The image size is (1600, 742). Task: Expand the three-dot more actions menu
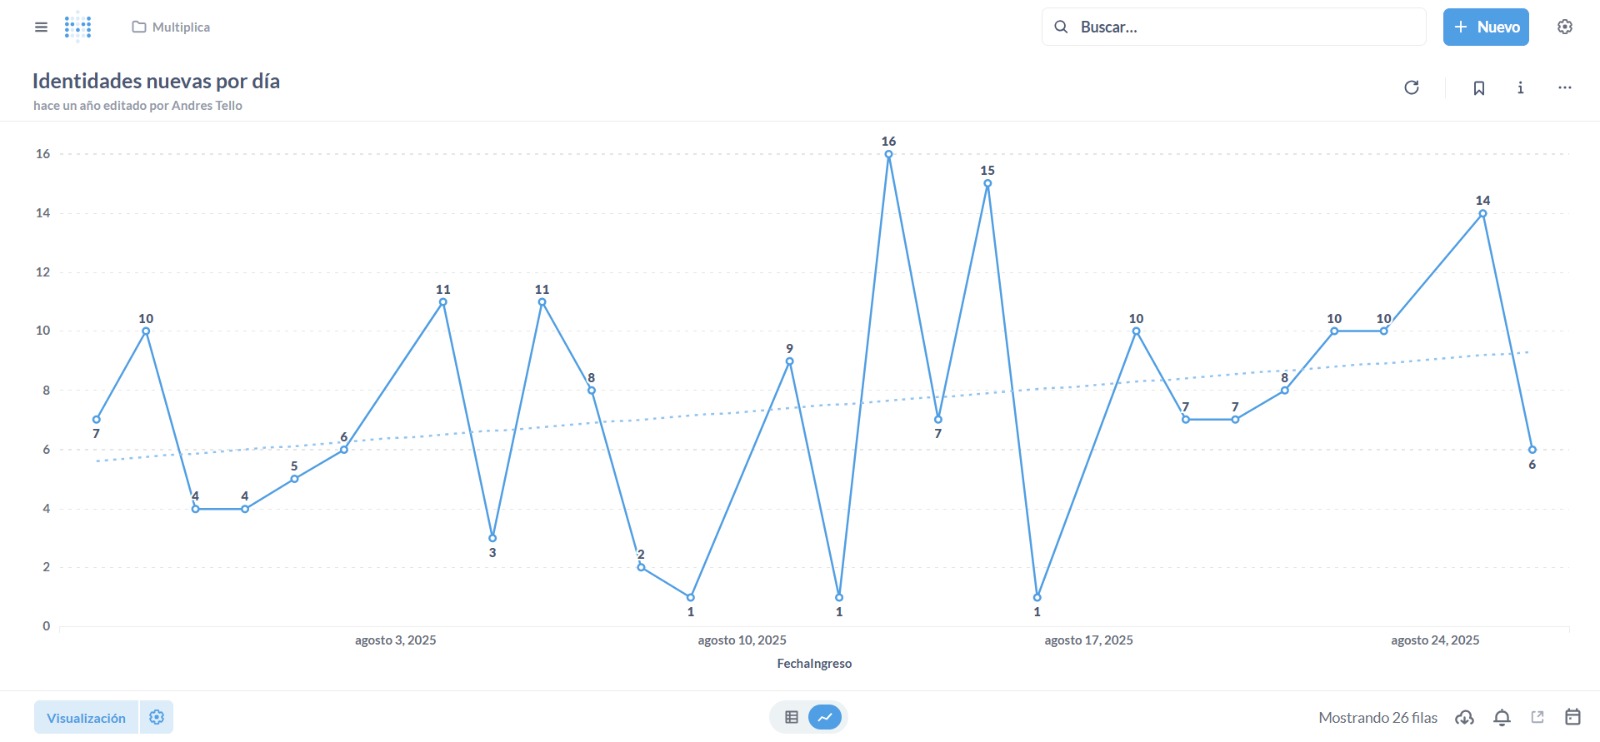1565,88
